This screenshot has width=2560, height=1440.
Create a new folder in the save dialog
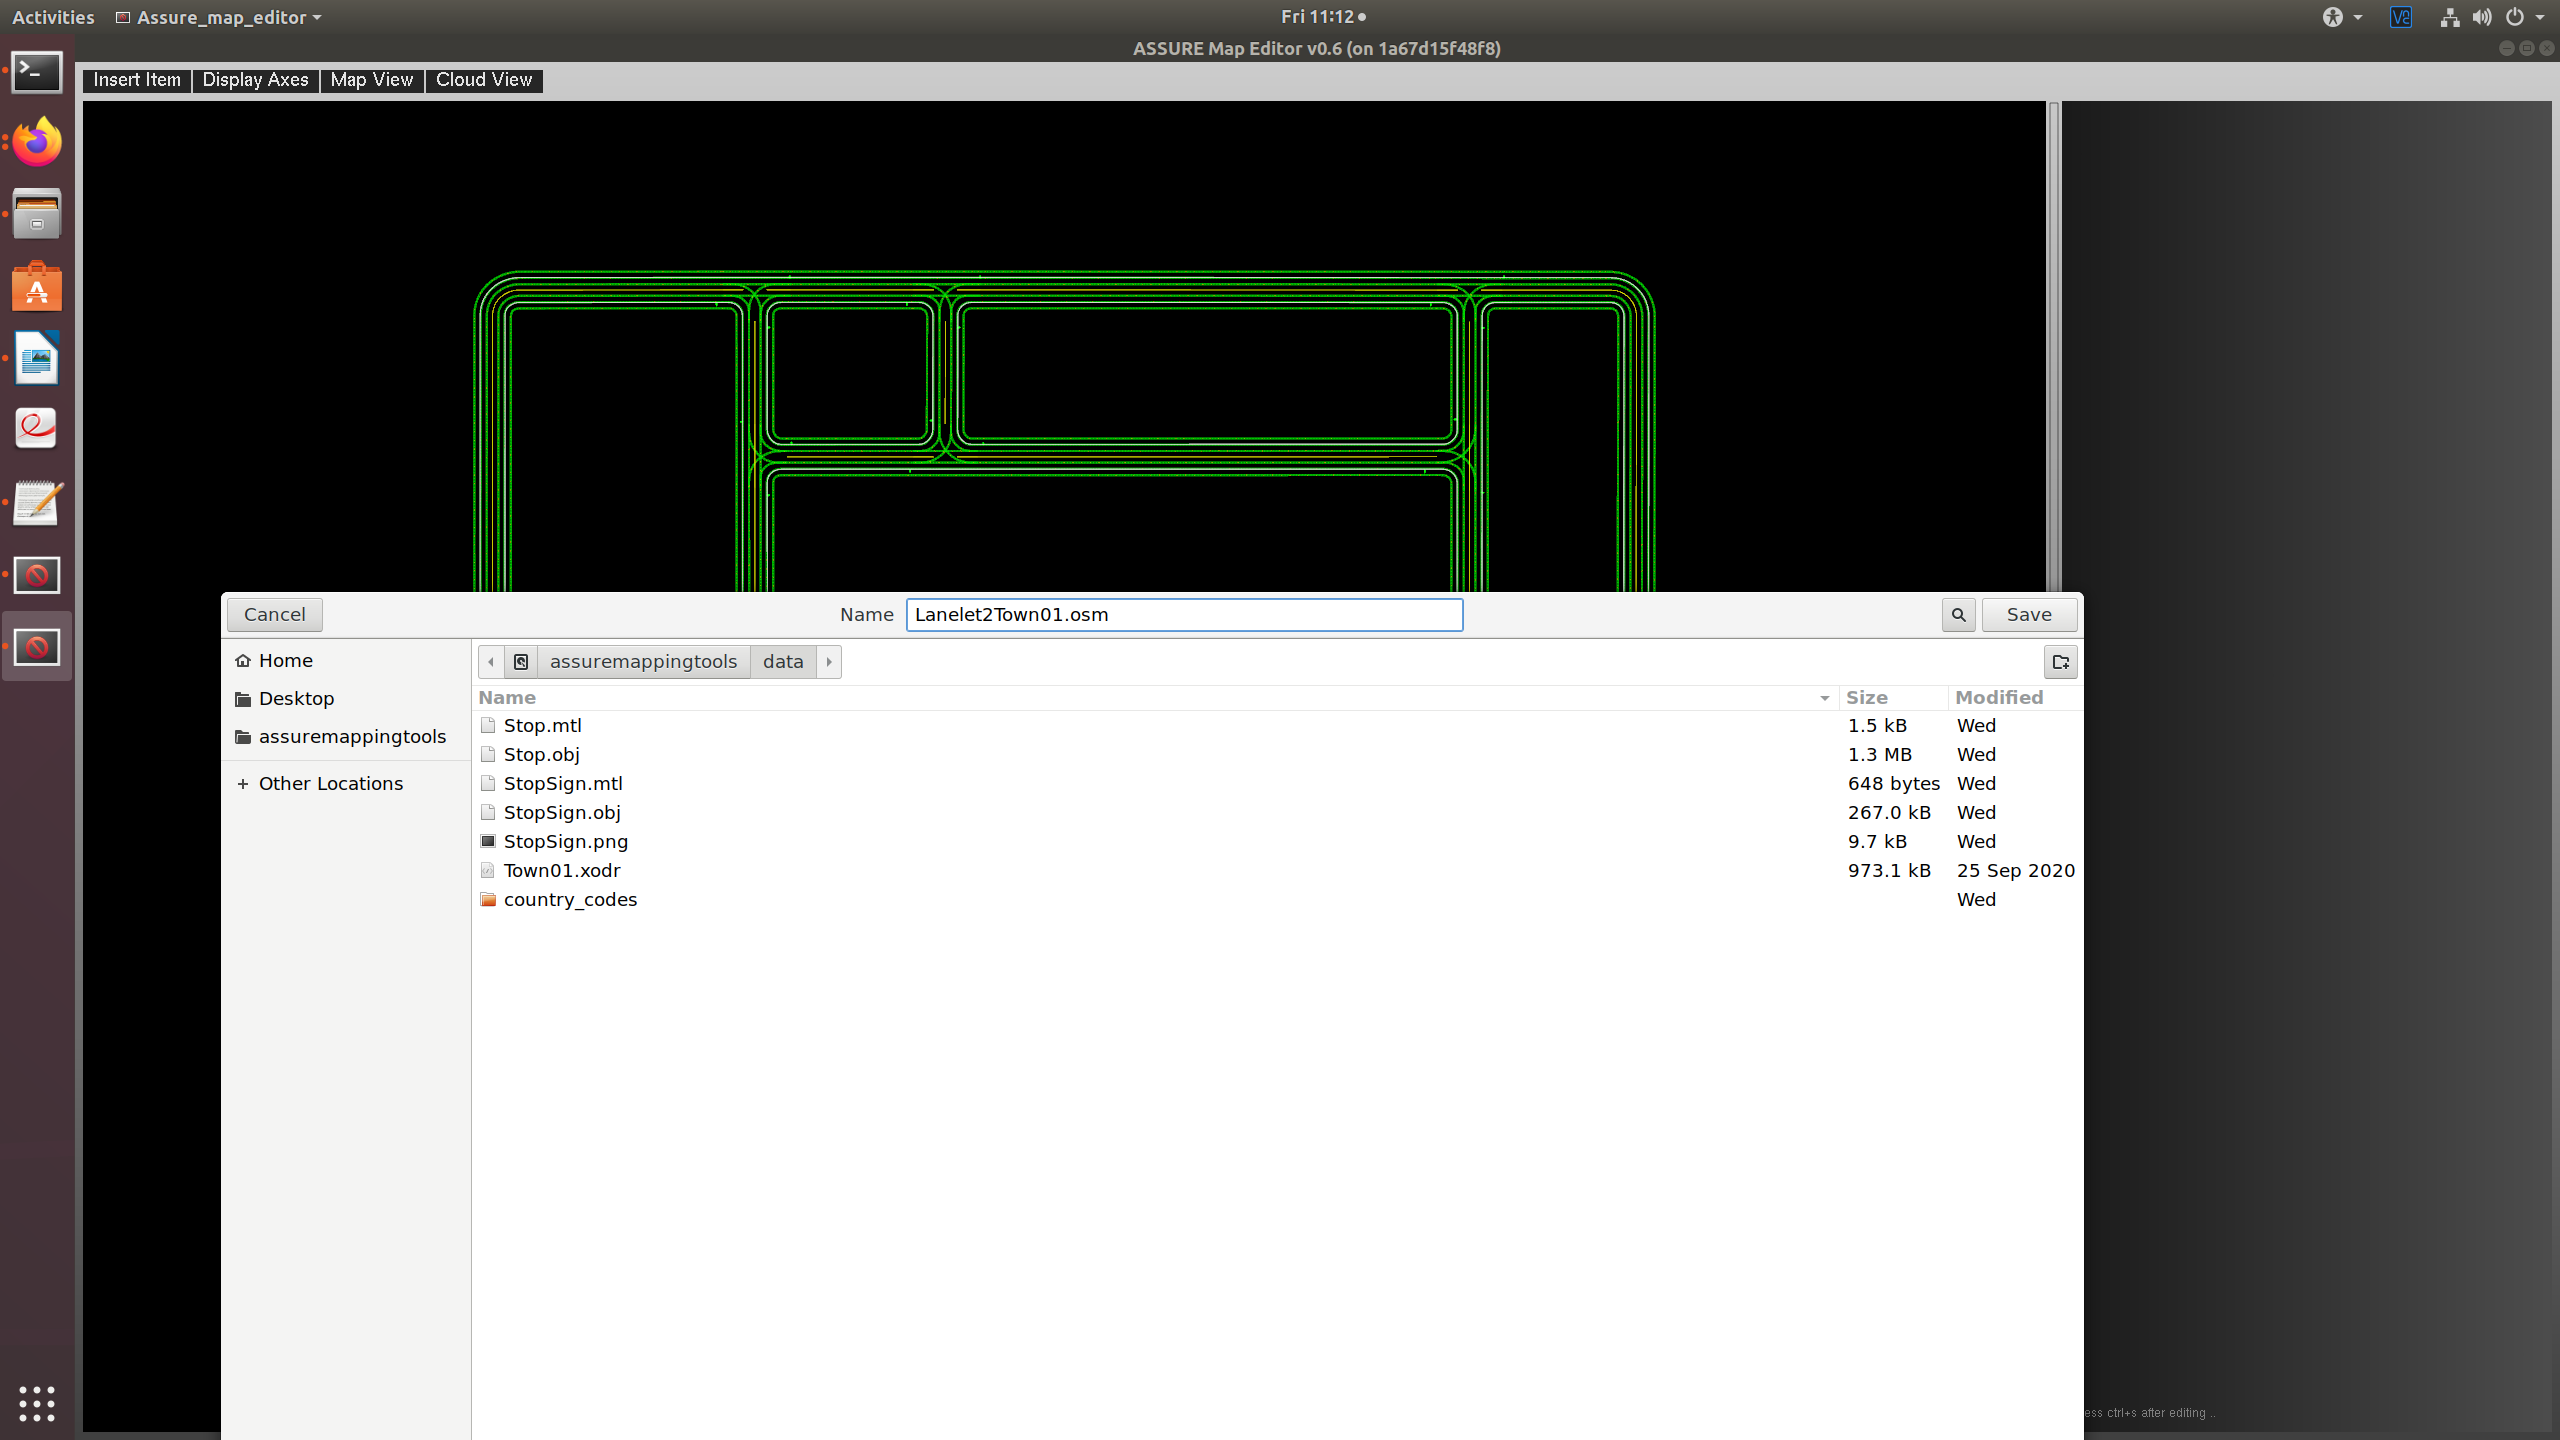click(2059, 661)
